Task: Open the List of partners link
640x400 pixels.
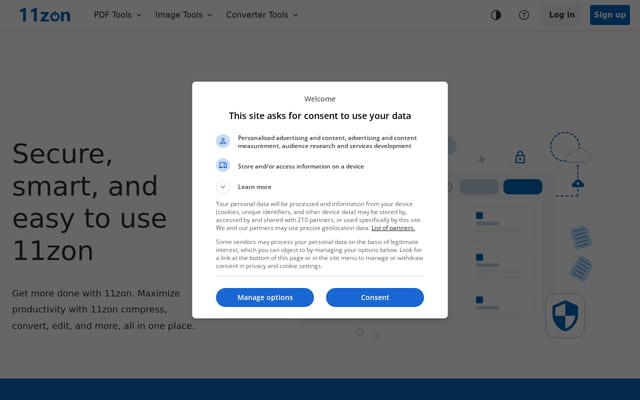Action: 393,228
